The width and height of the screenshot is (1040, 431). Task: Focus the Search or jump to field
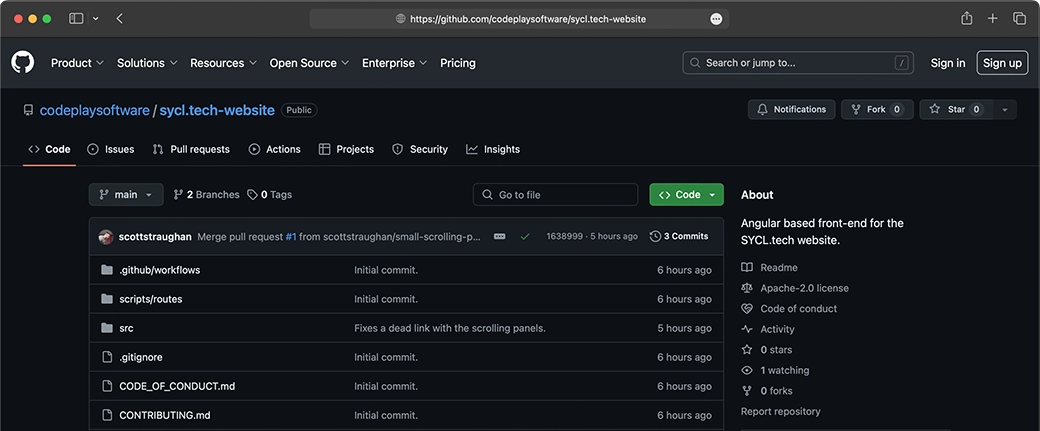click(x=798, y=63)
